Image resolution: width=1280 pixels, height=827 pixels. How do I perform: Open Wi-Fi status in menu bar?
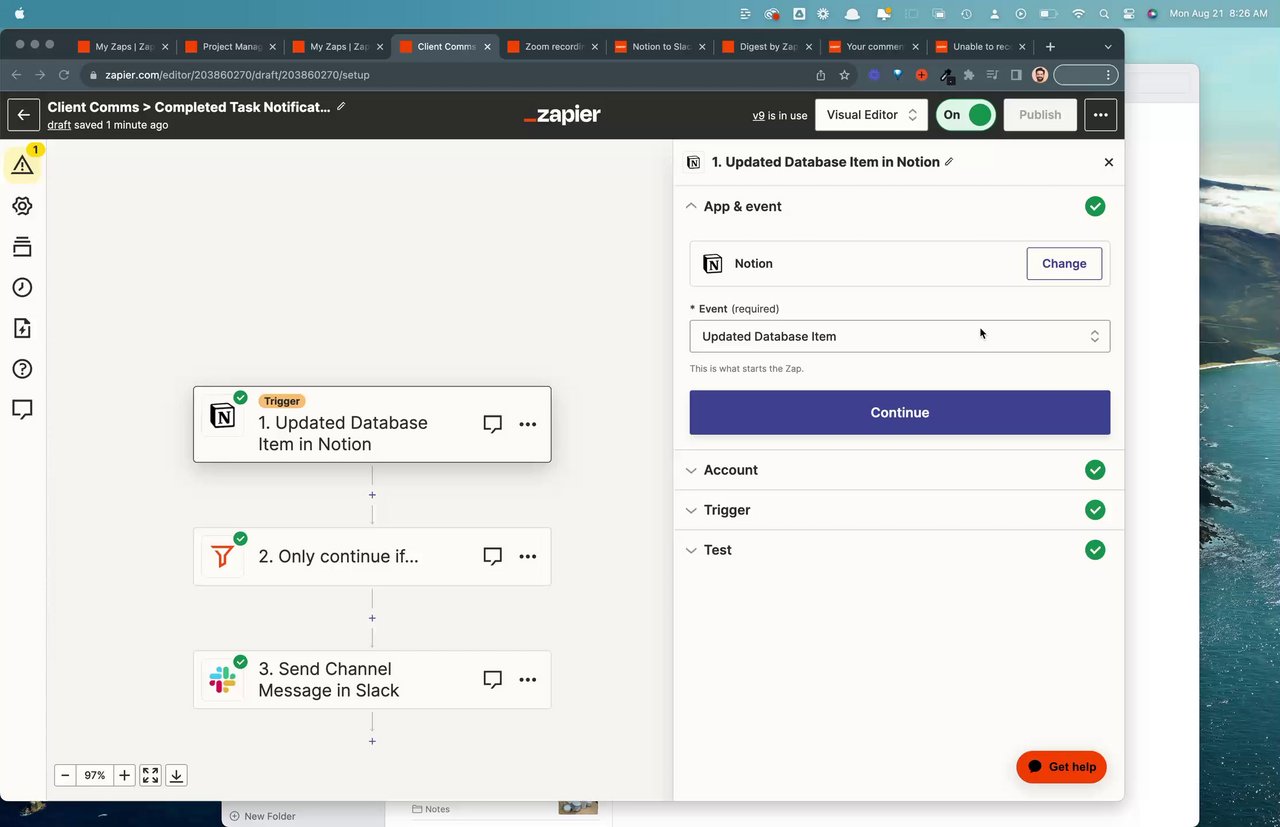pos(1078,14)
